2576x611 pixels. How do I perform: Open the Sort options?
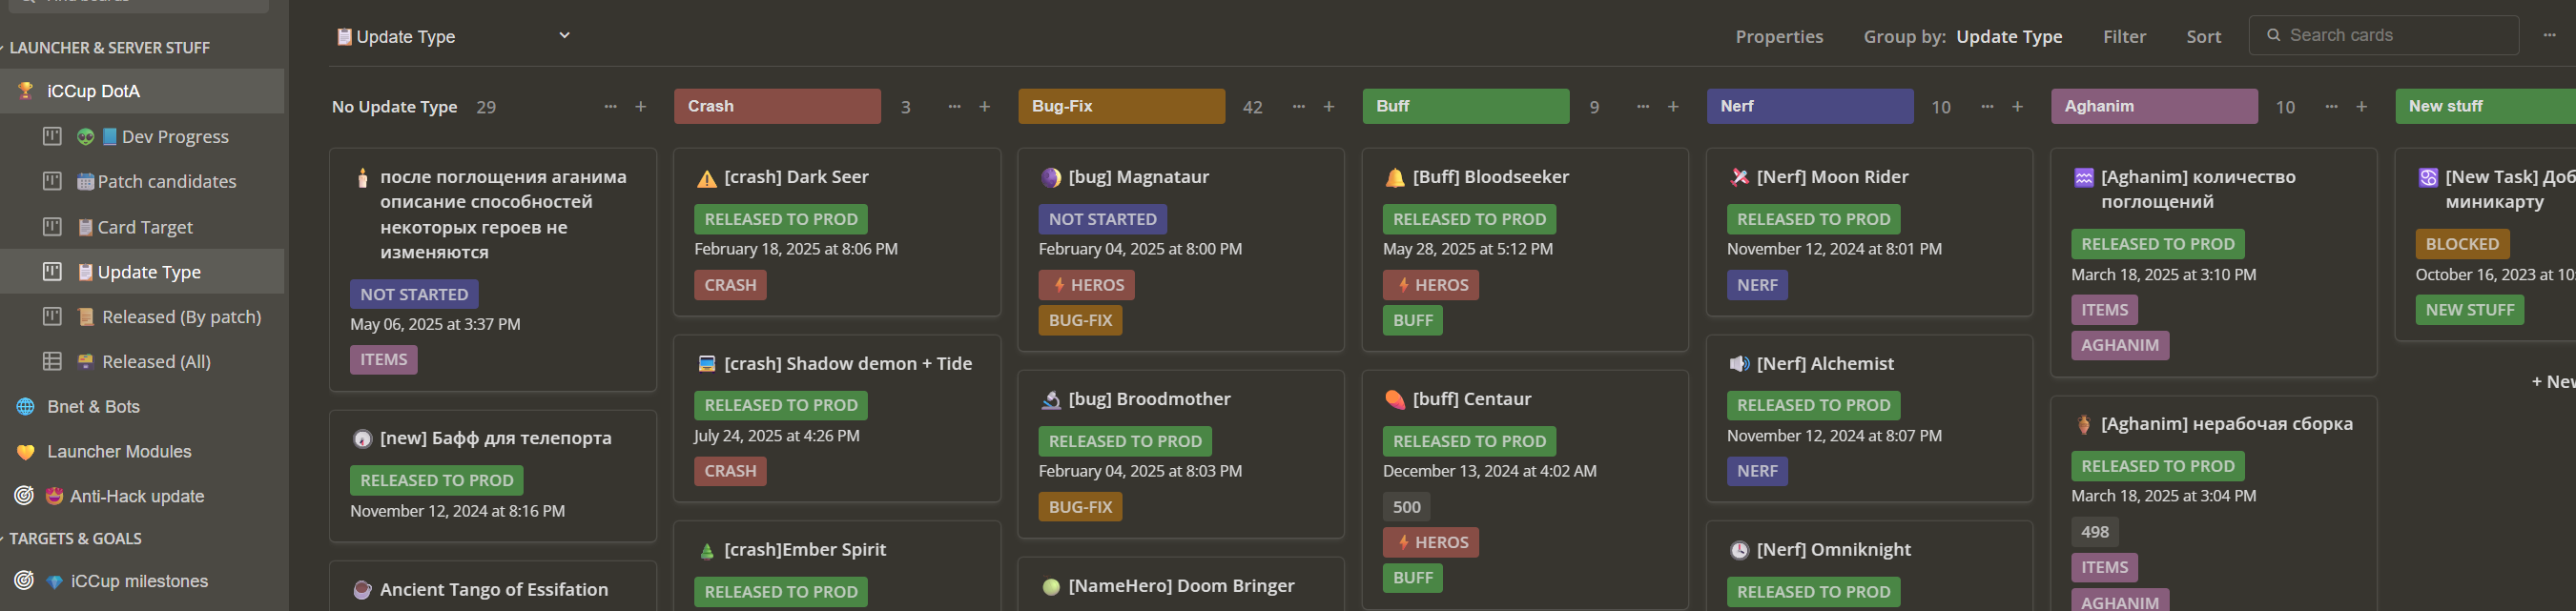point(2203,37)
